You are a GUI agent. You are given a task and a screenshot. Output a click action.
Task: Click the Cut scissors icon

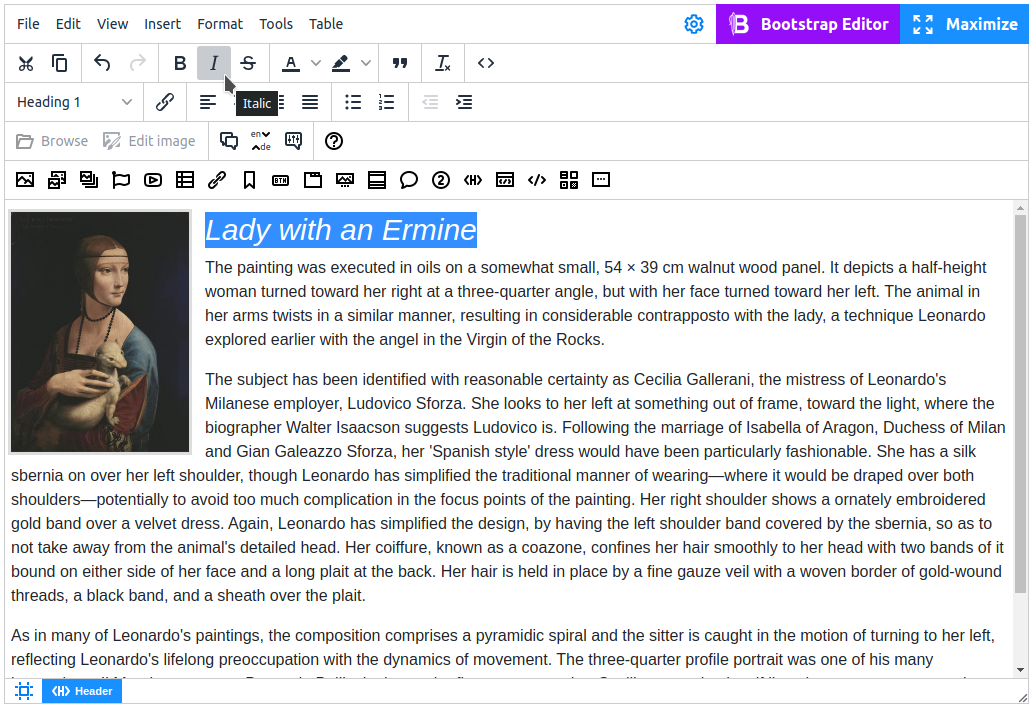pos(26,63)
